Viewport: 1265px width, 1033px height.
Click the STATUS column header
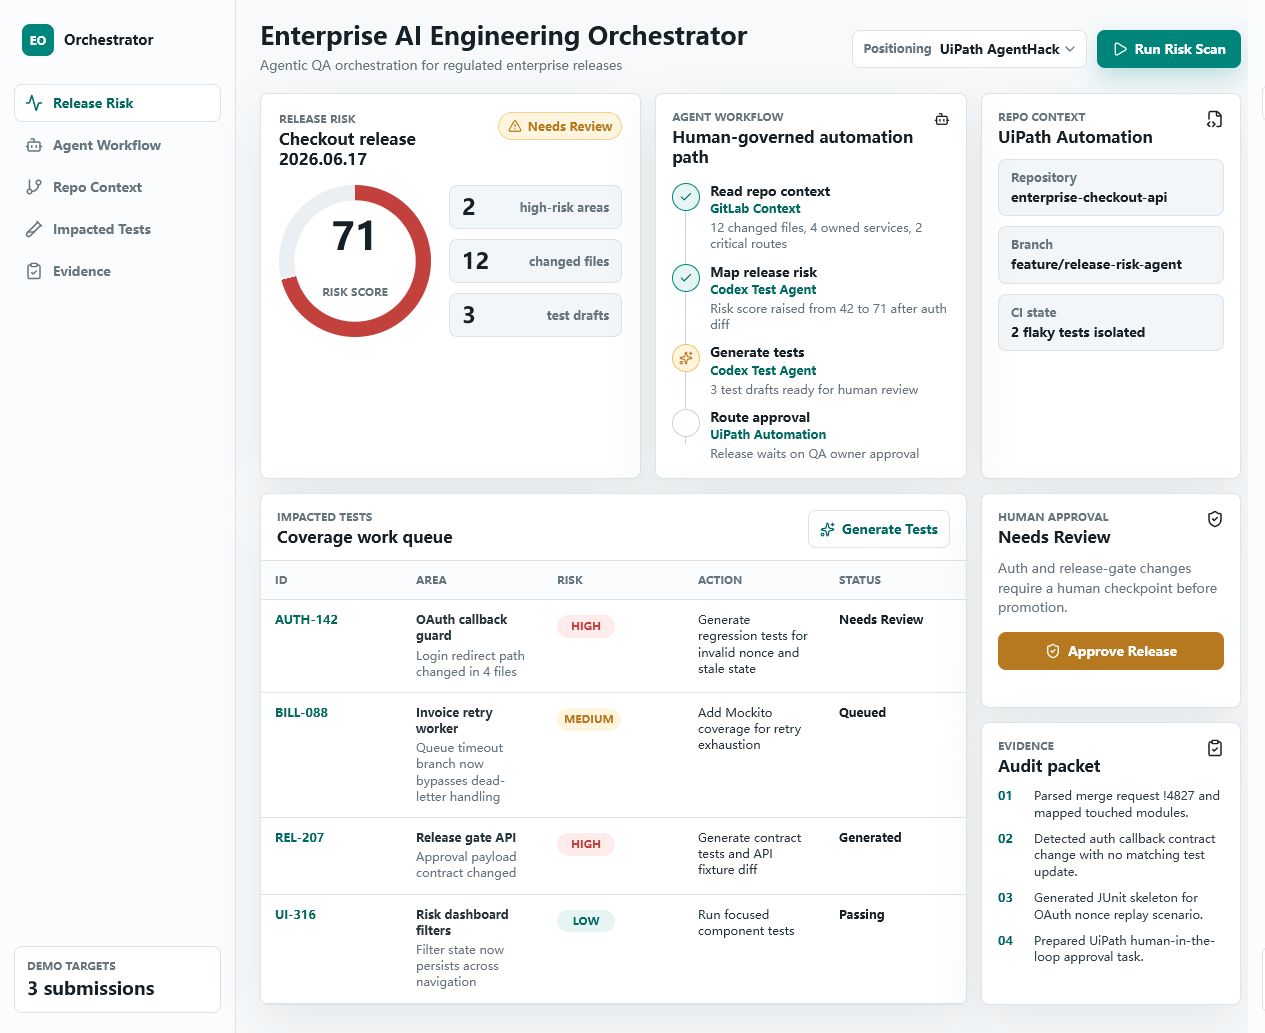pos(860,580)
